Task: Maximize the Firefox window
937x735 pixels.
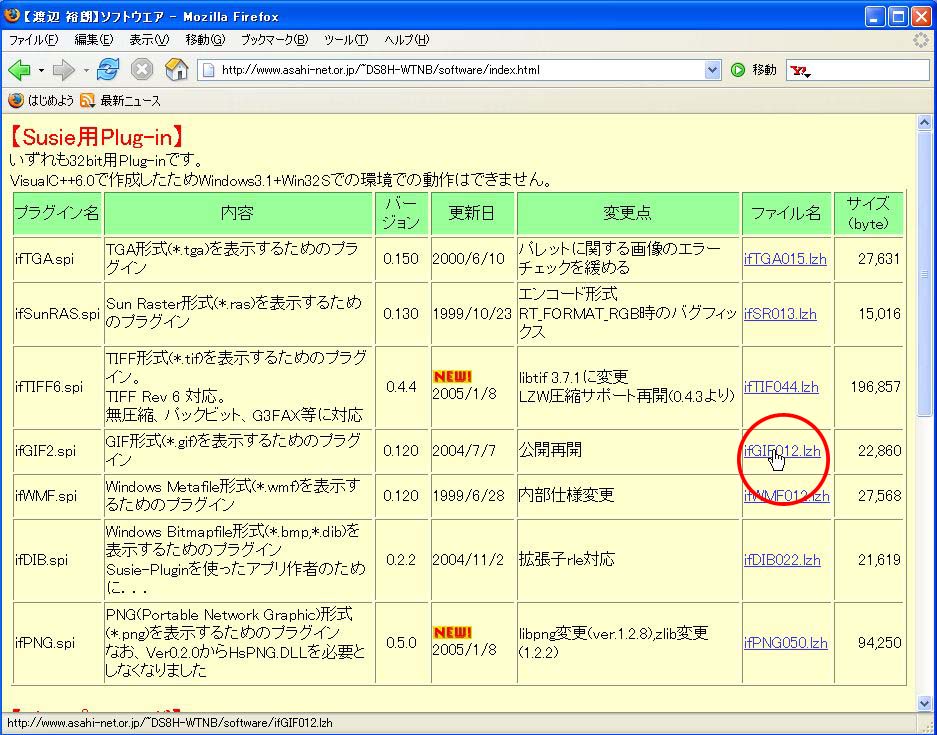Action: click(x=898, y=16)
